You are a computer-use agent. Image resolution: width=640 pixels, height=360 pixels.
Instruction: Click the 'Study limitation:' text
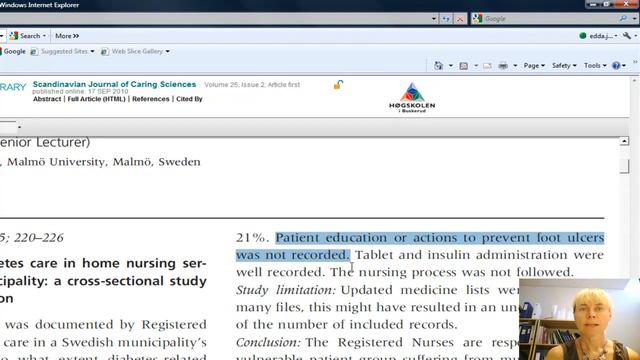point(286,290)
